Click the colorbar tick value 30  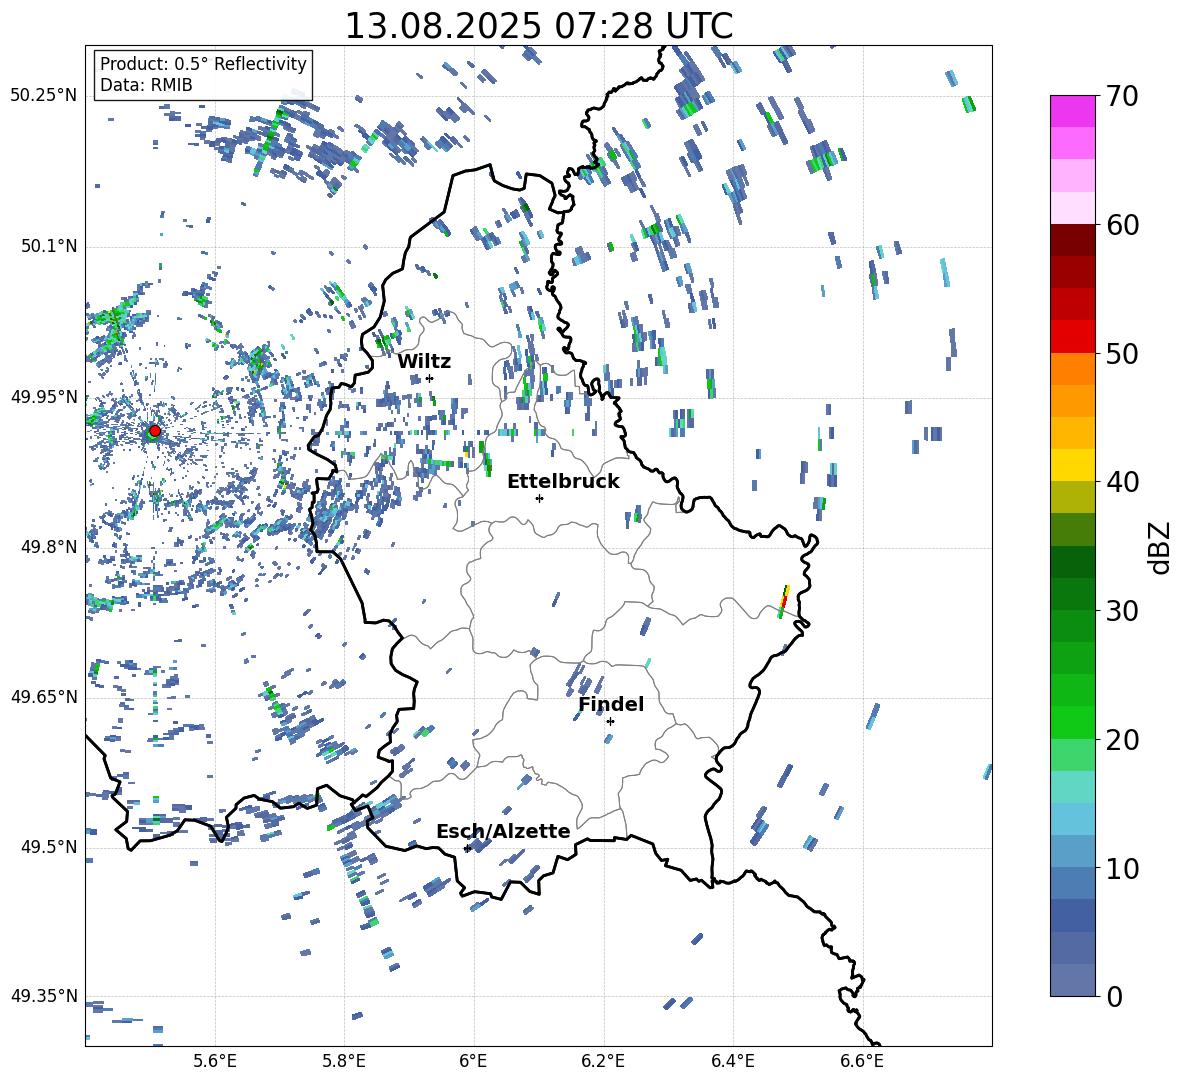pyautogui.click(x=1122, y=611)
